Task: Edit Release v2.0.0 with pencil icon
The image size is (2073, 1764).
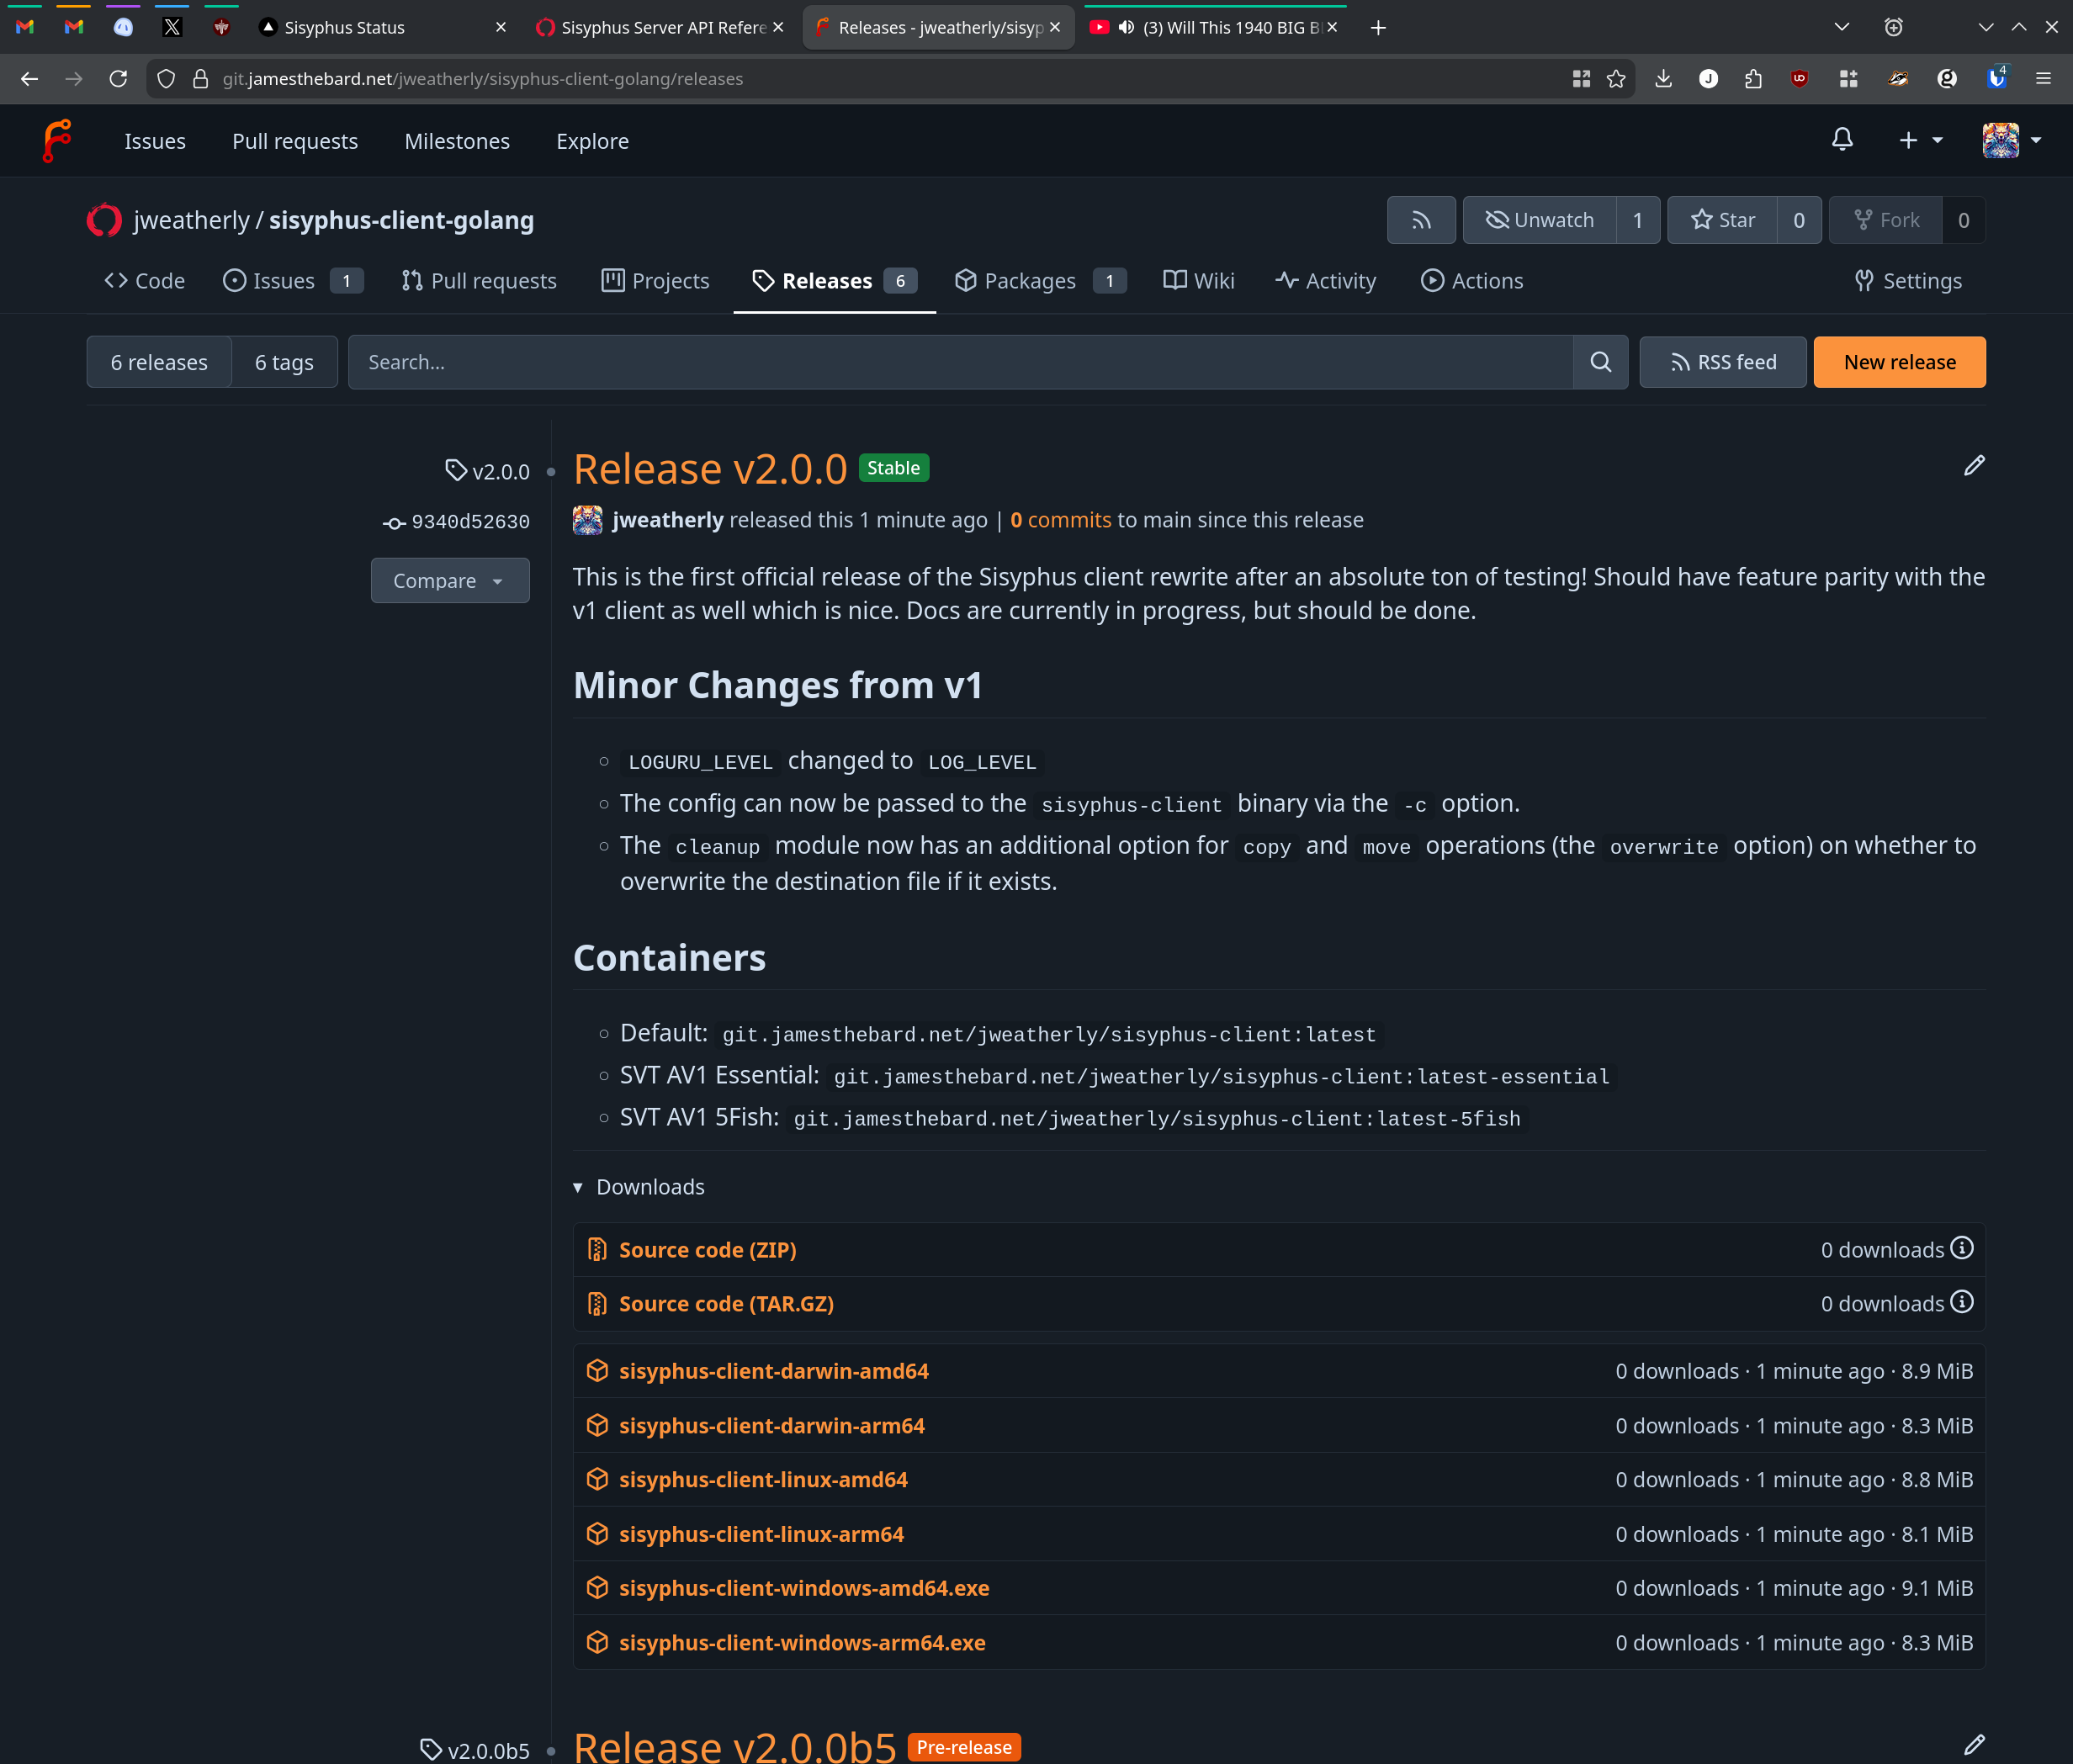Action: (x=1973, y=466)
